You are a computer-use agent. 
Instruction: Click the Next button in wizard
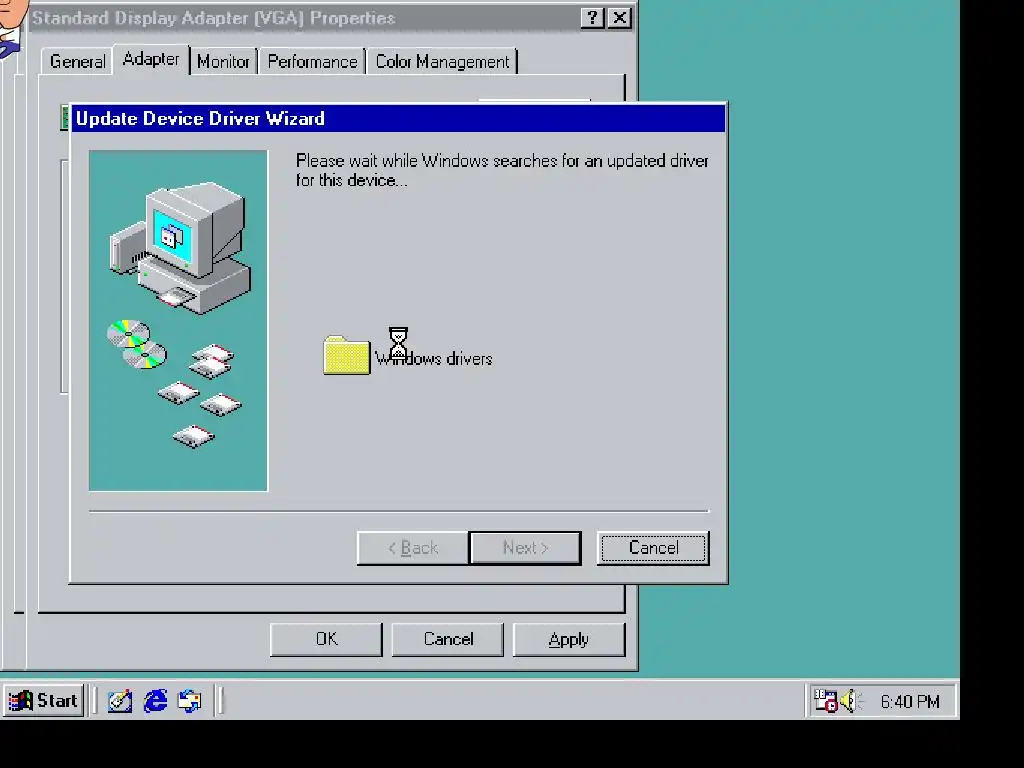coord(525,548)
